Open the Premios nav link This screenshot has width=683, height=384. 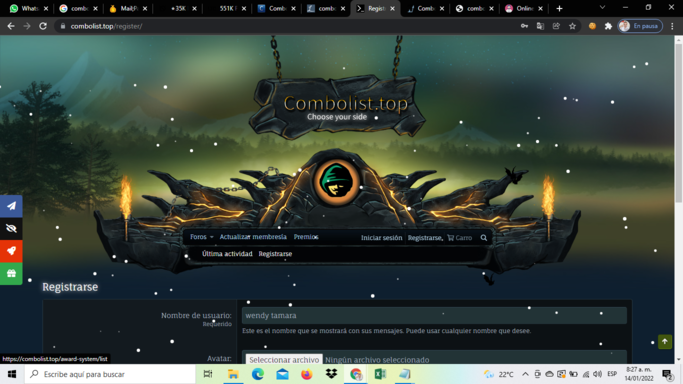click(306, 237)
